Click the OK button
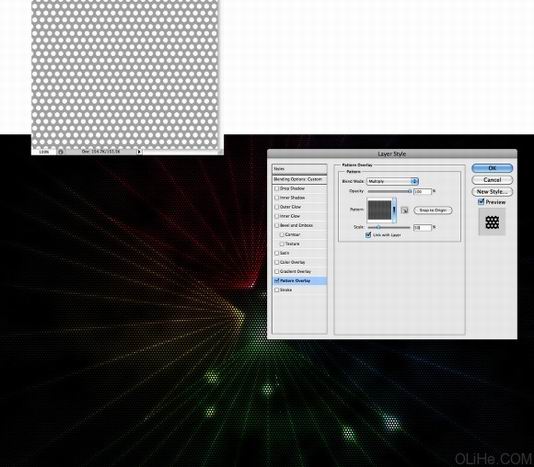Screen dimensions: 534x467 coord(492,168)
